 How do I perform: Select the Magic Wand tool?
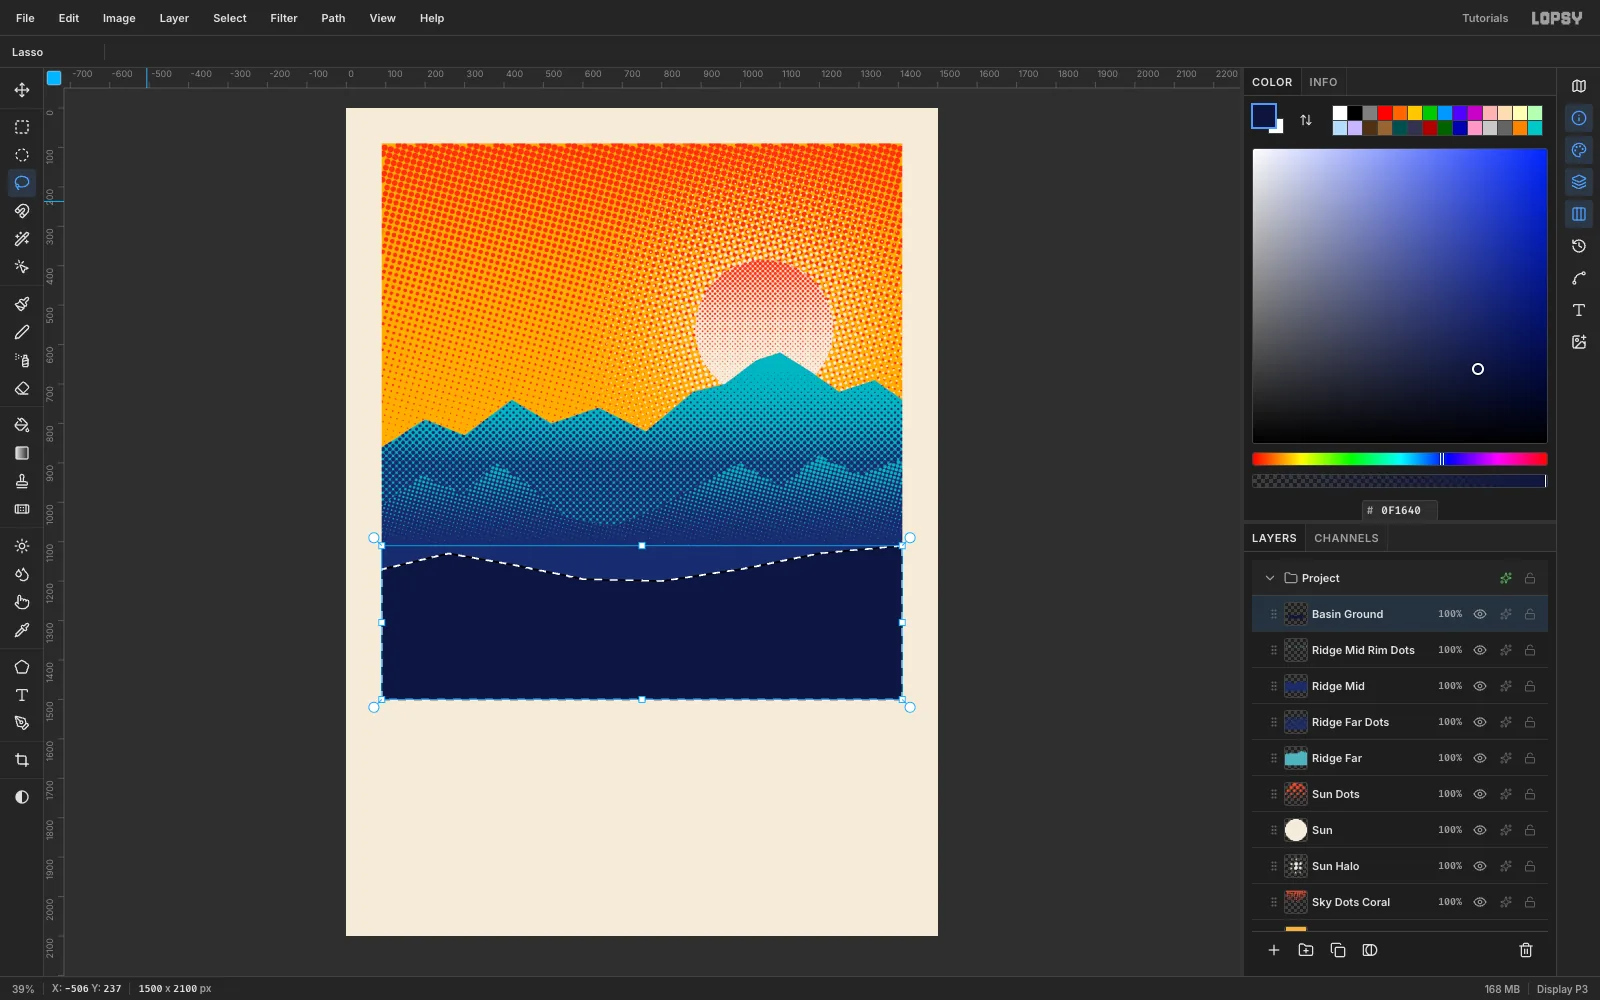(22, 239)
